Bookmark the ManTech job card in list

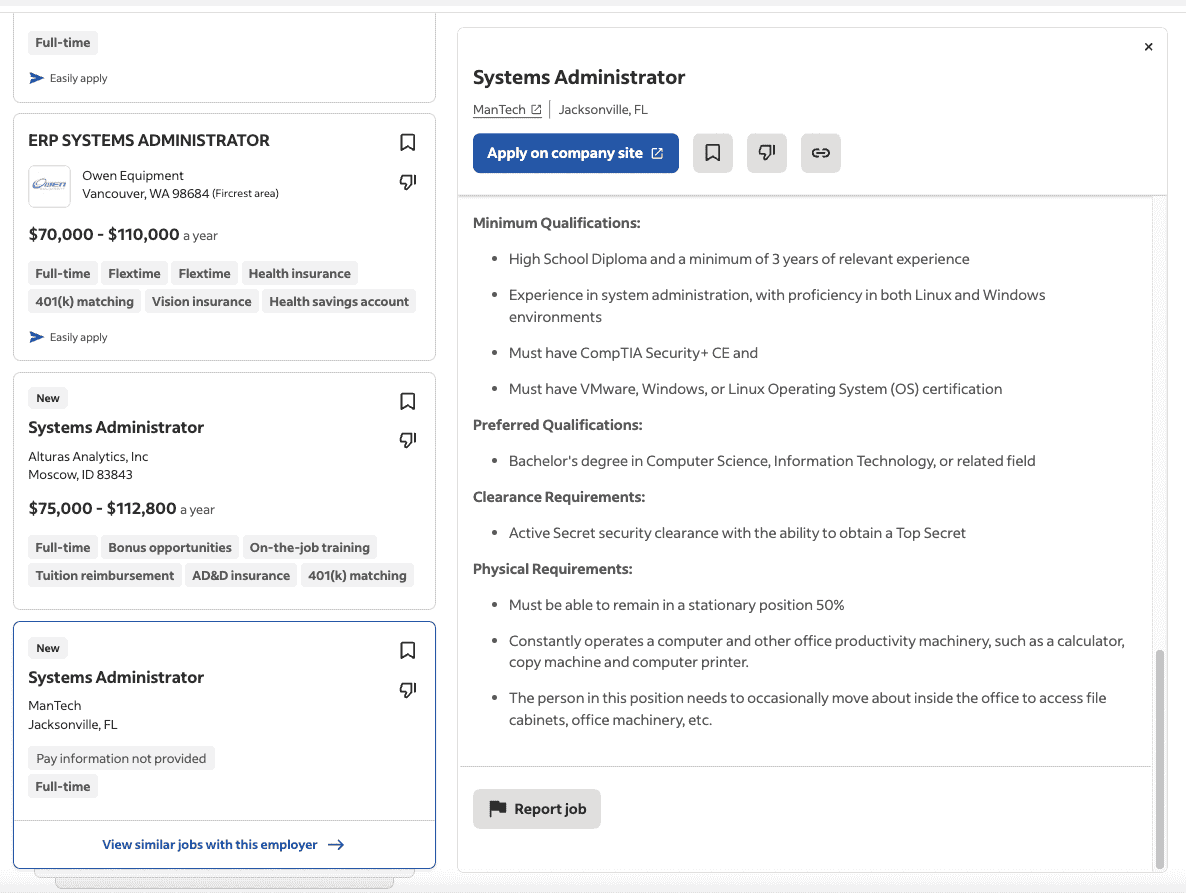click(408, 650)
